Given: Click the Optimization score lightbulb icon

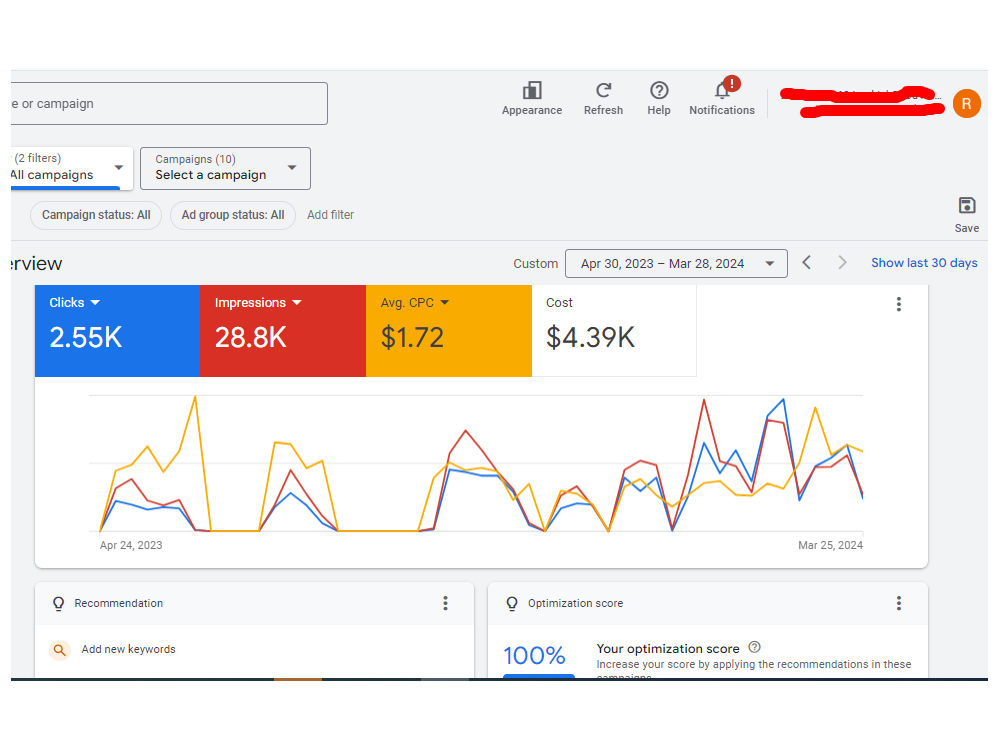Looking at the screenshot, I should (x=511, y=604).
